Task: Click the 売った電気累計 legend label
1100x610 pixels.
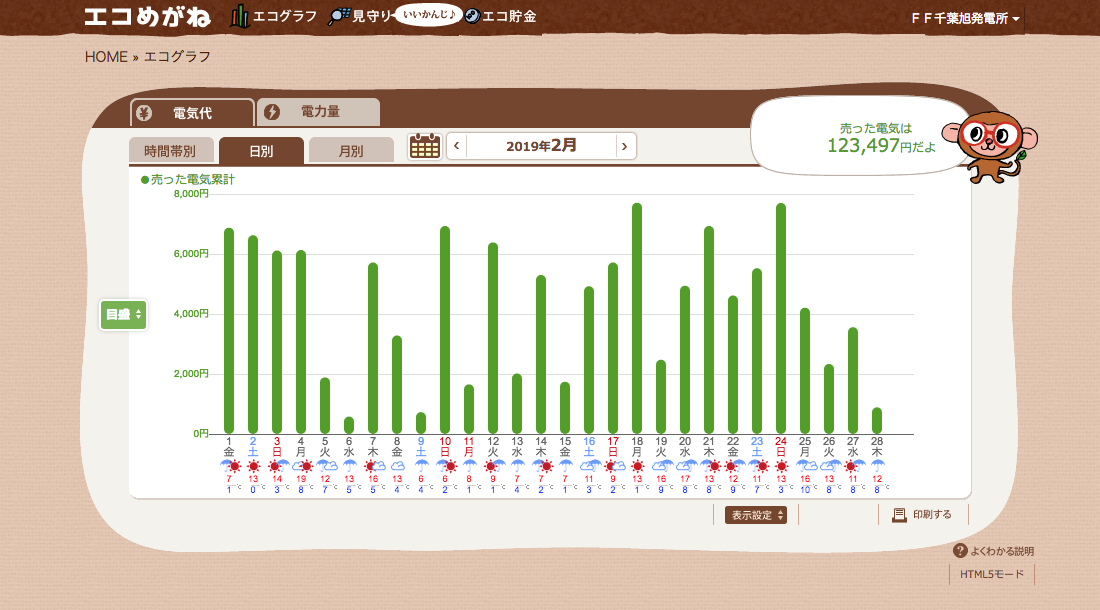Action: [188, 179]
